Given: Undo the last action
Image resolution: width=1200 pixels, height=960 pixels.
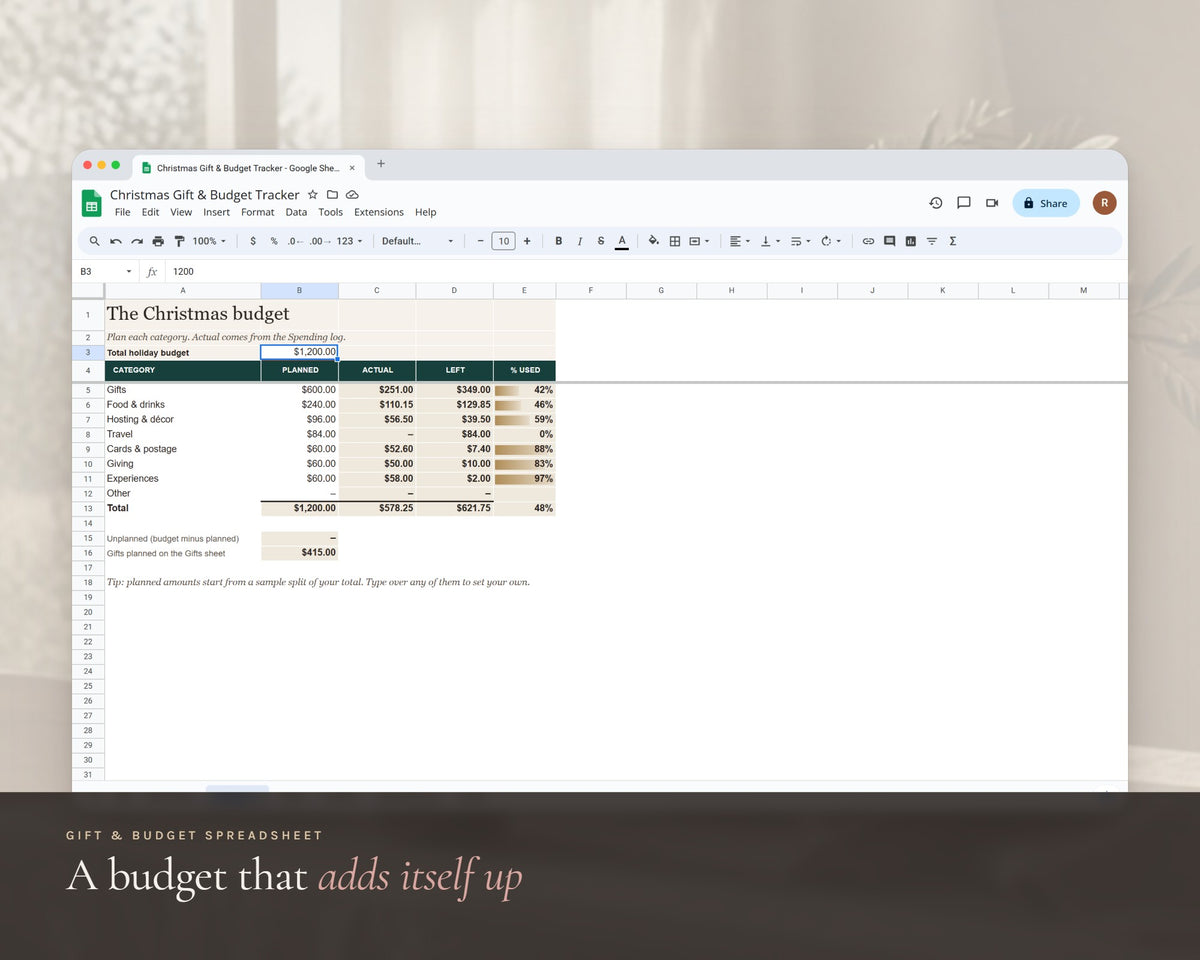Looking at the screenshot, I should pyautogui.click(x=116, y=241).
